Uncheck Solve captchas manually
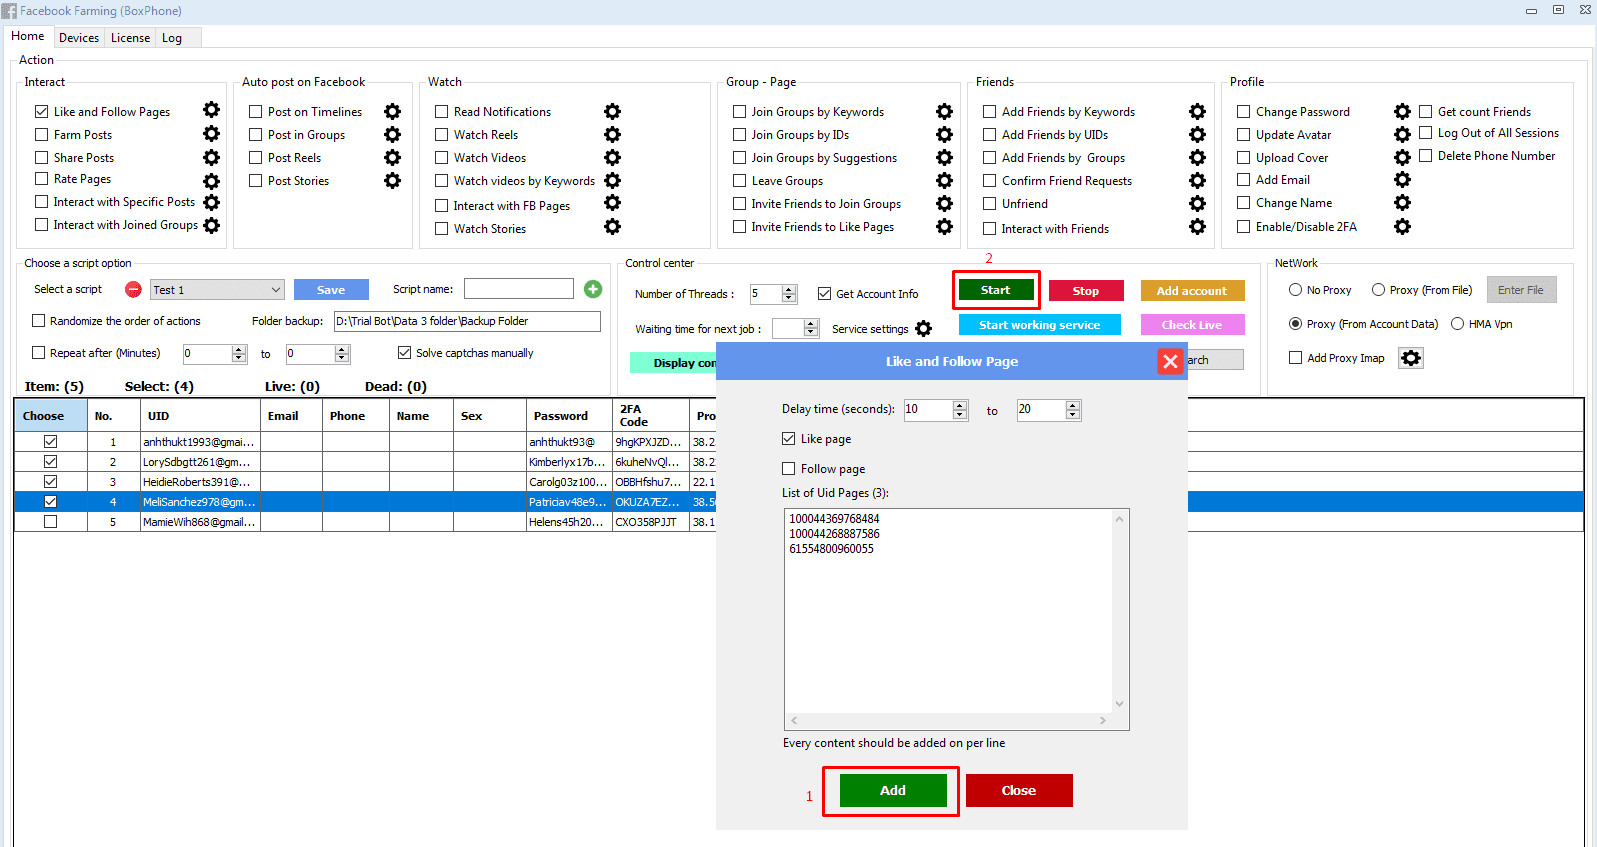1597x847 pixels. (x=404, y=352)
